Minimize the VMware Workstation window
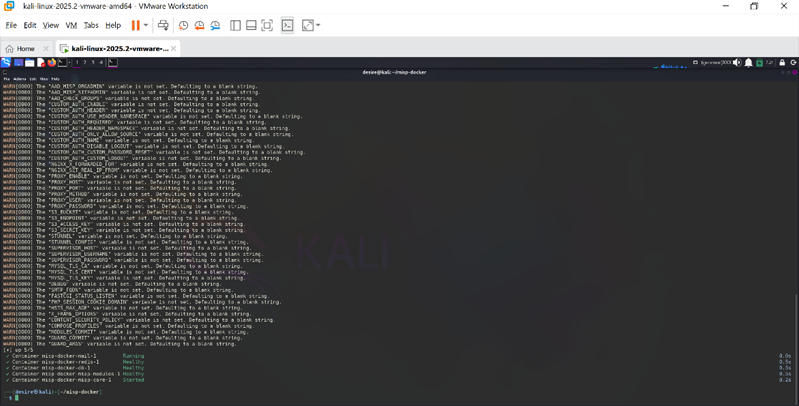The width and height of the screenshot is (799, 406). pyautogui.click(x=726, y=6)
